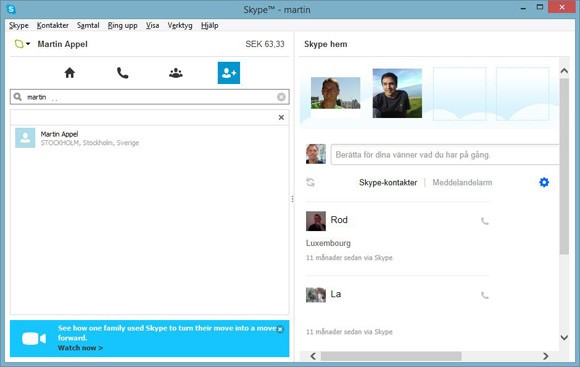Viewport: 580px width, 367px height.
Task: Click the La contact name
Action: [335, 294]
